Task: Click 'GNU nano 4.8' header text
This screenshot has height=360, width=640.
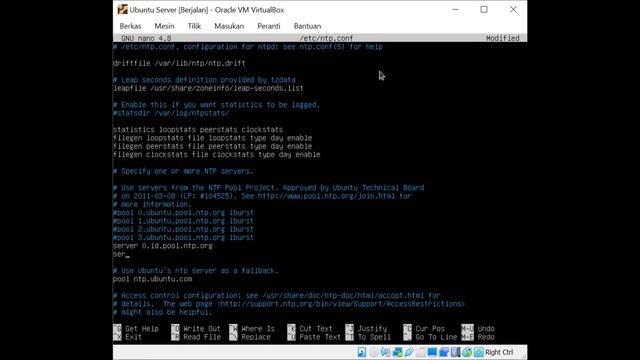Action: click(x=146, y=38)
